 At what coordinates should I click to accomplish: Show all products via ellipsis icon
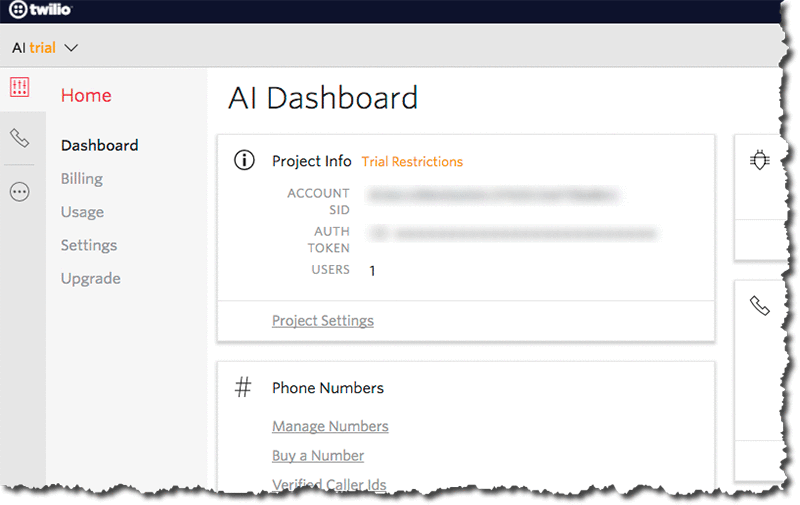tap(20, 192)
